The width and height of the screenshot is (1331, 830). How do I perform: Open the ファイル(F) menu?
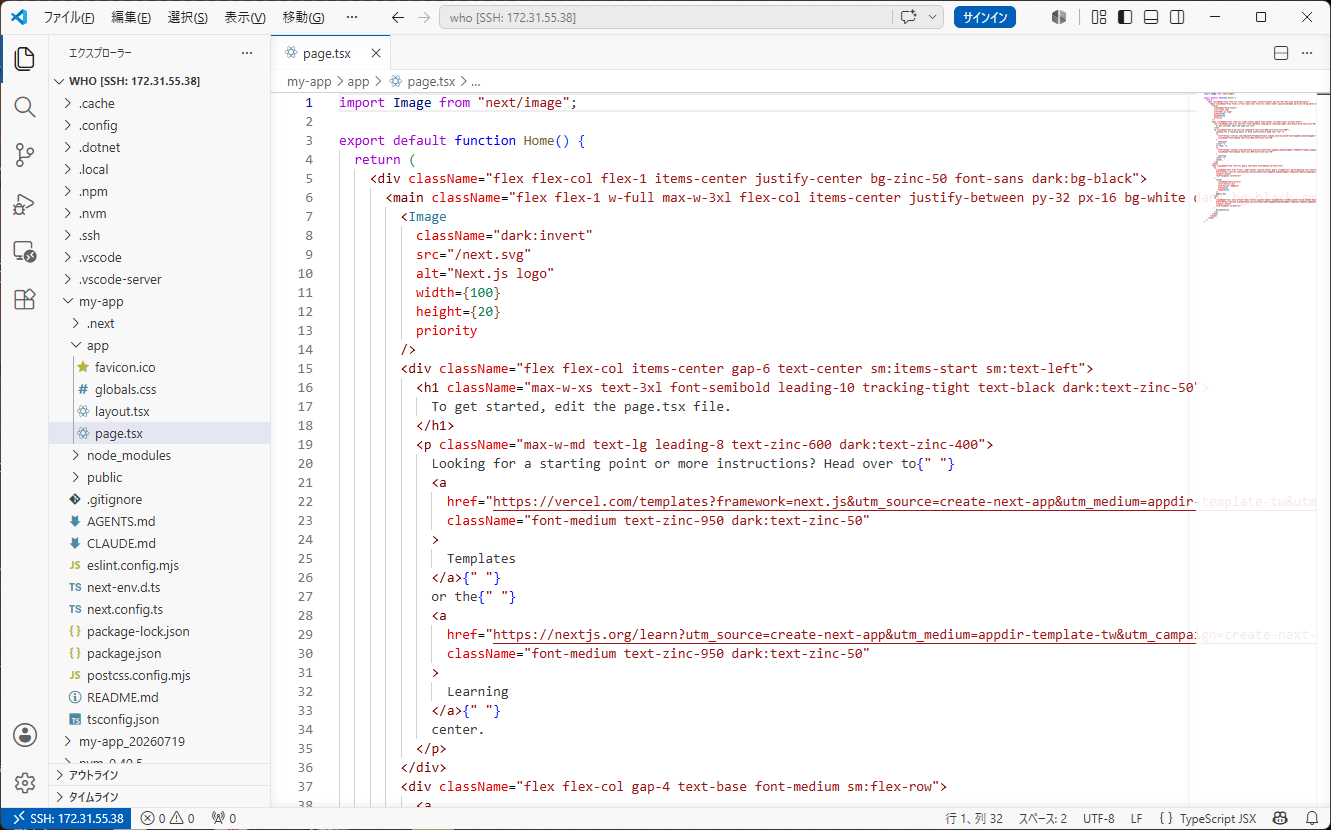pos(69,17)
